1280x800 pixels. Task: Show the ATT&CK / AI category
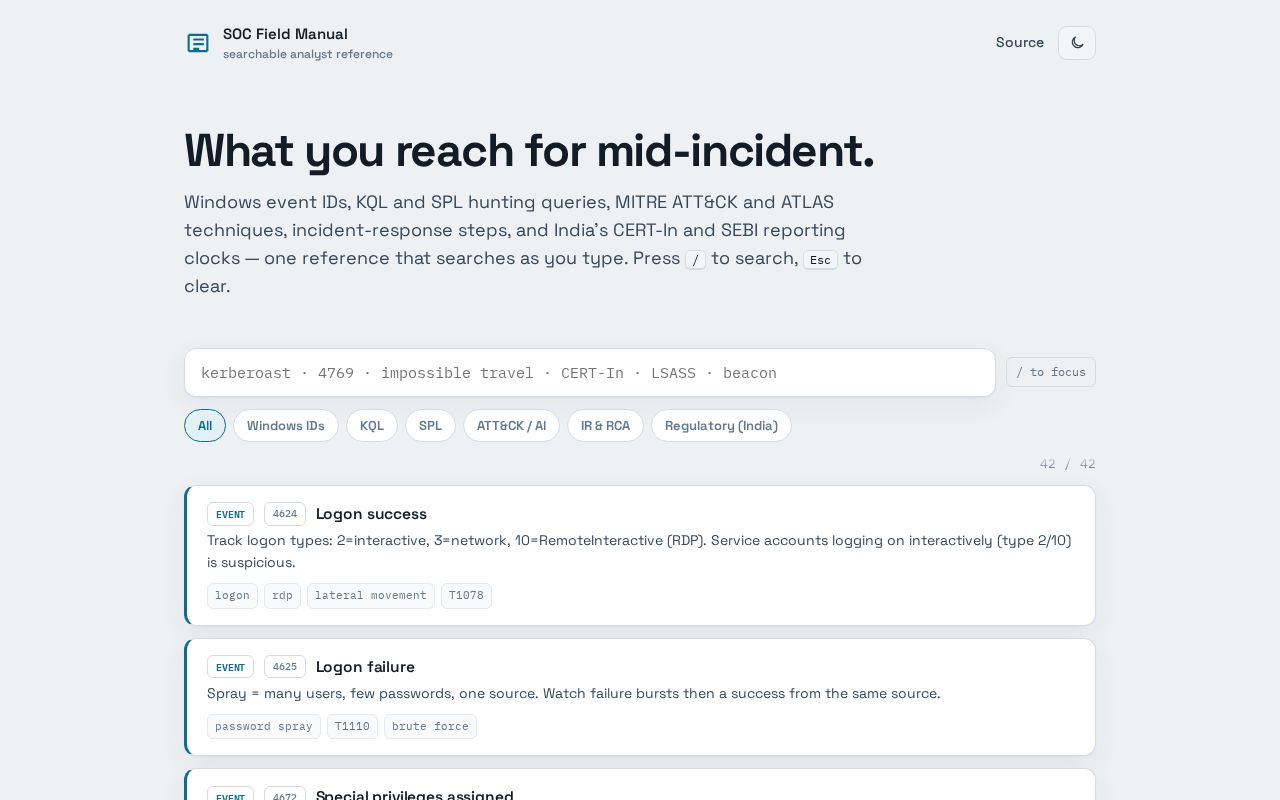[x=511, y=426]
